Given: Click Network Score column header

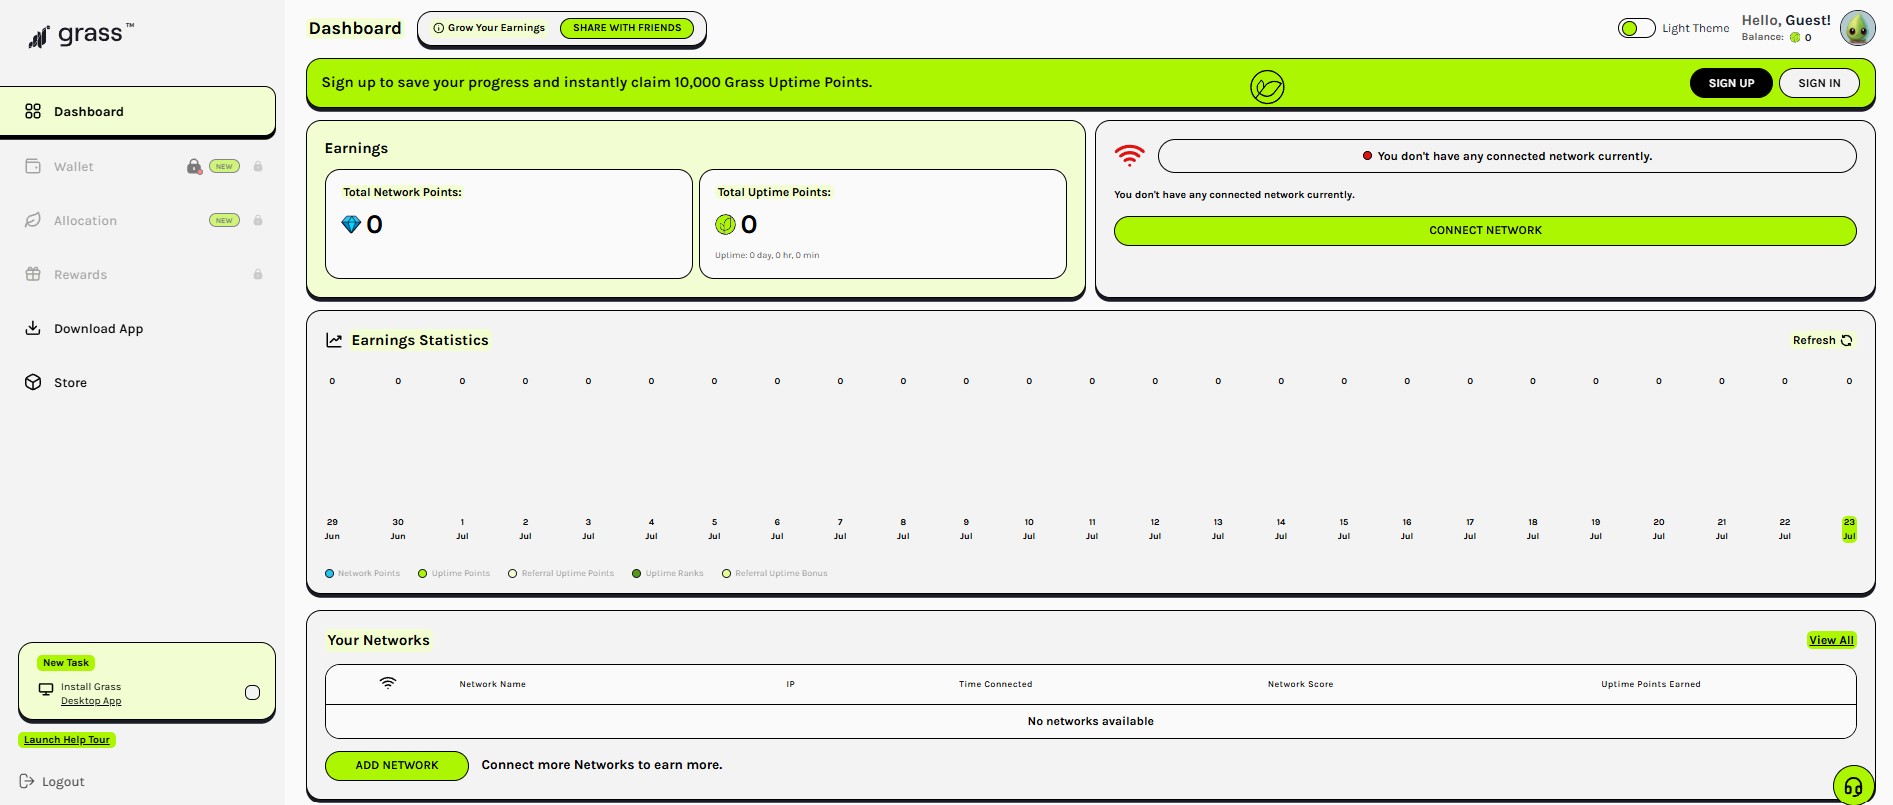Looking at the screenshot, I should [1300, 685].
